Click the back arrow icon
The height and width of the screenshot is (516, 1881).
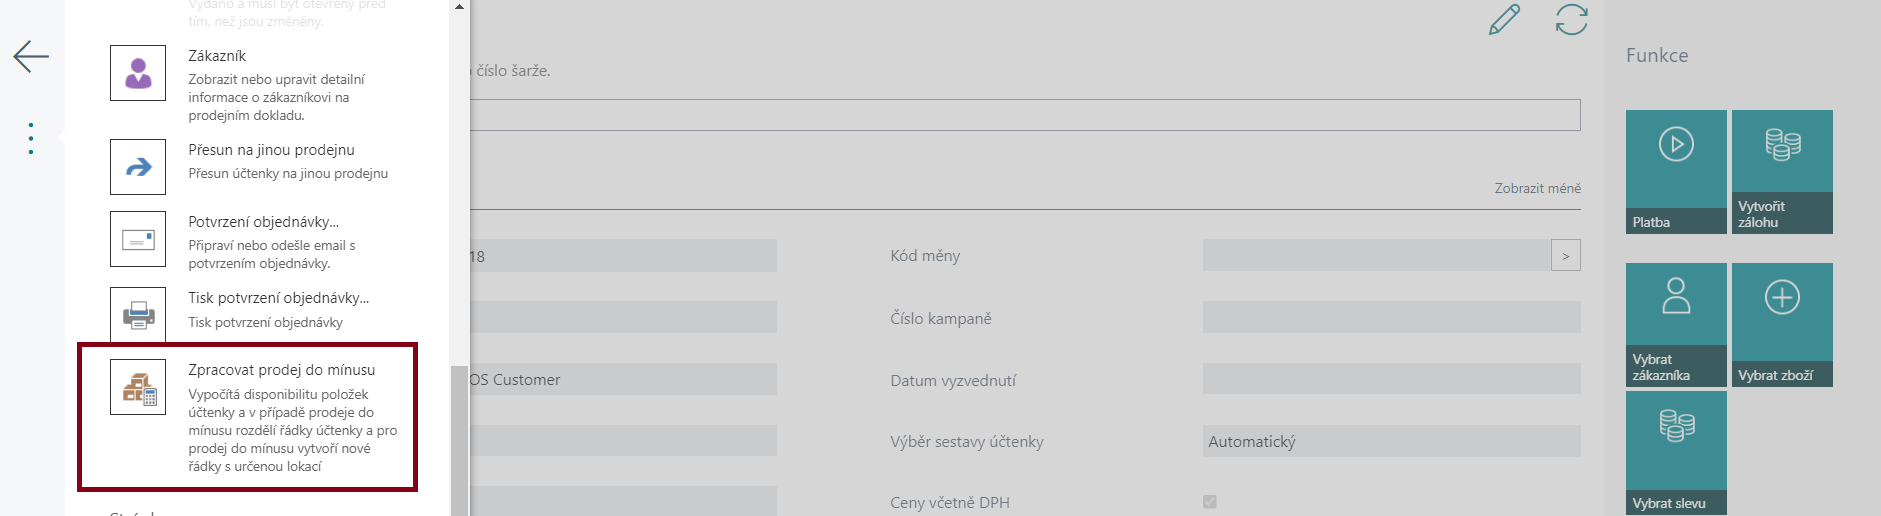pos(31,56)
